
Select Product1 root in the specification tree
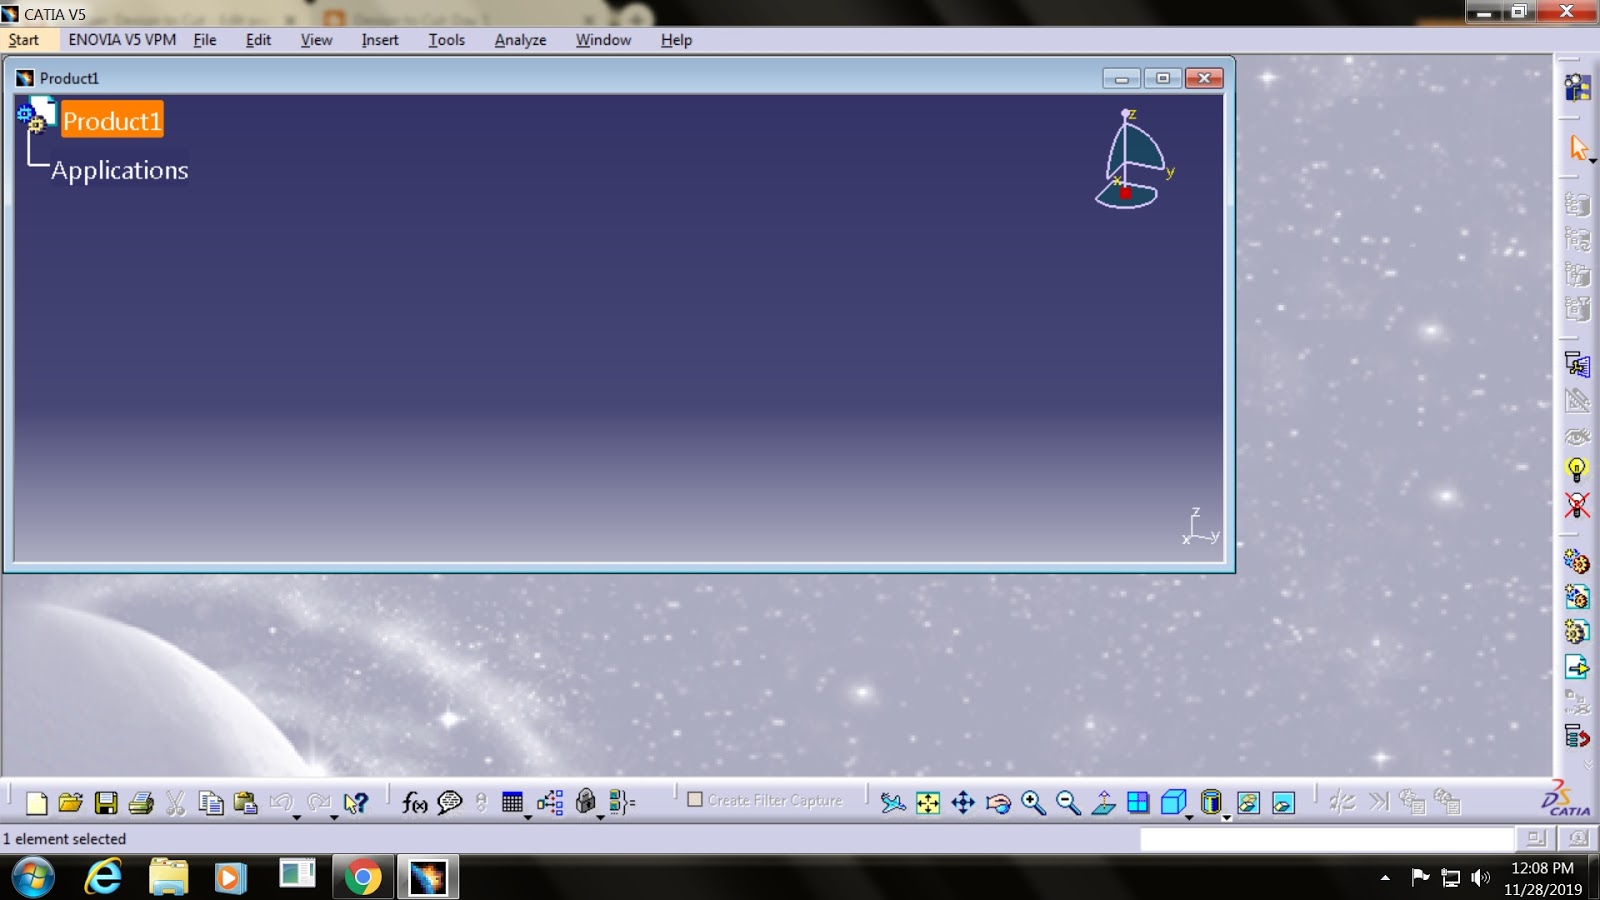111,120
